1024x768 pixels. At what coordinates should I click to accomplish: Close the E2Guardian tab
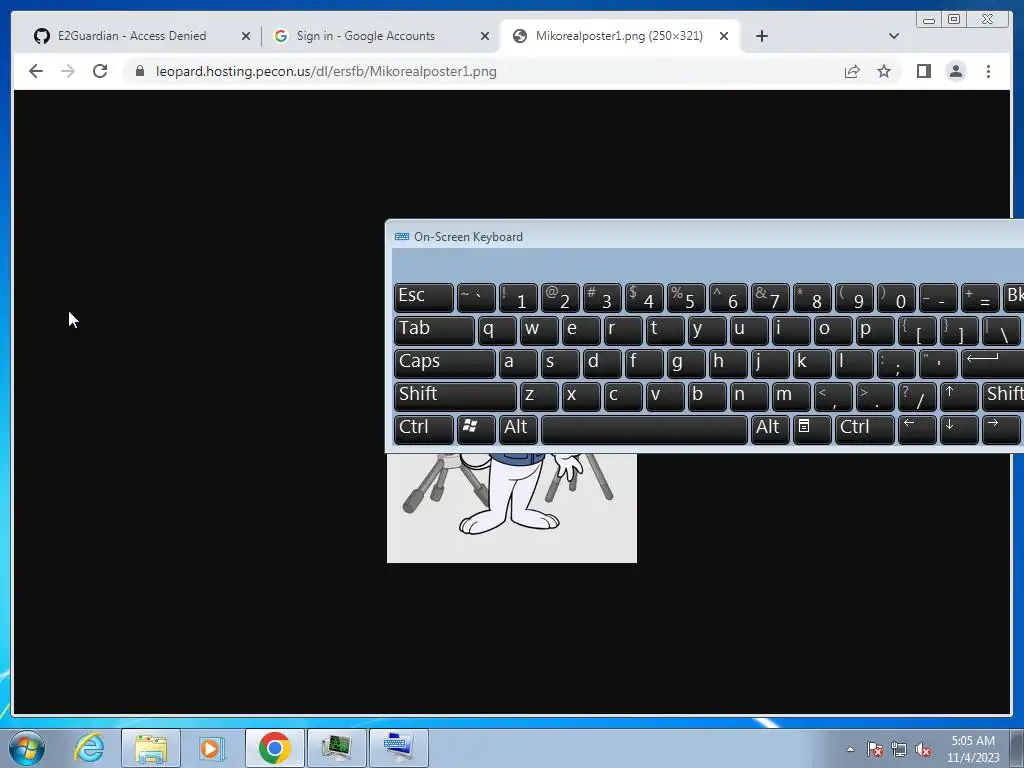pyautogui.click(x=246, y=36)
